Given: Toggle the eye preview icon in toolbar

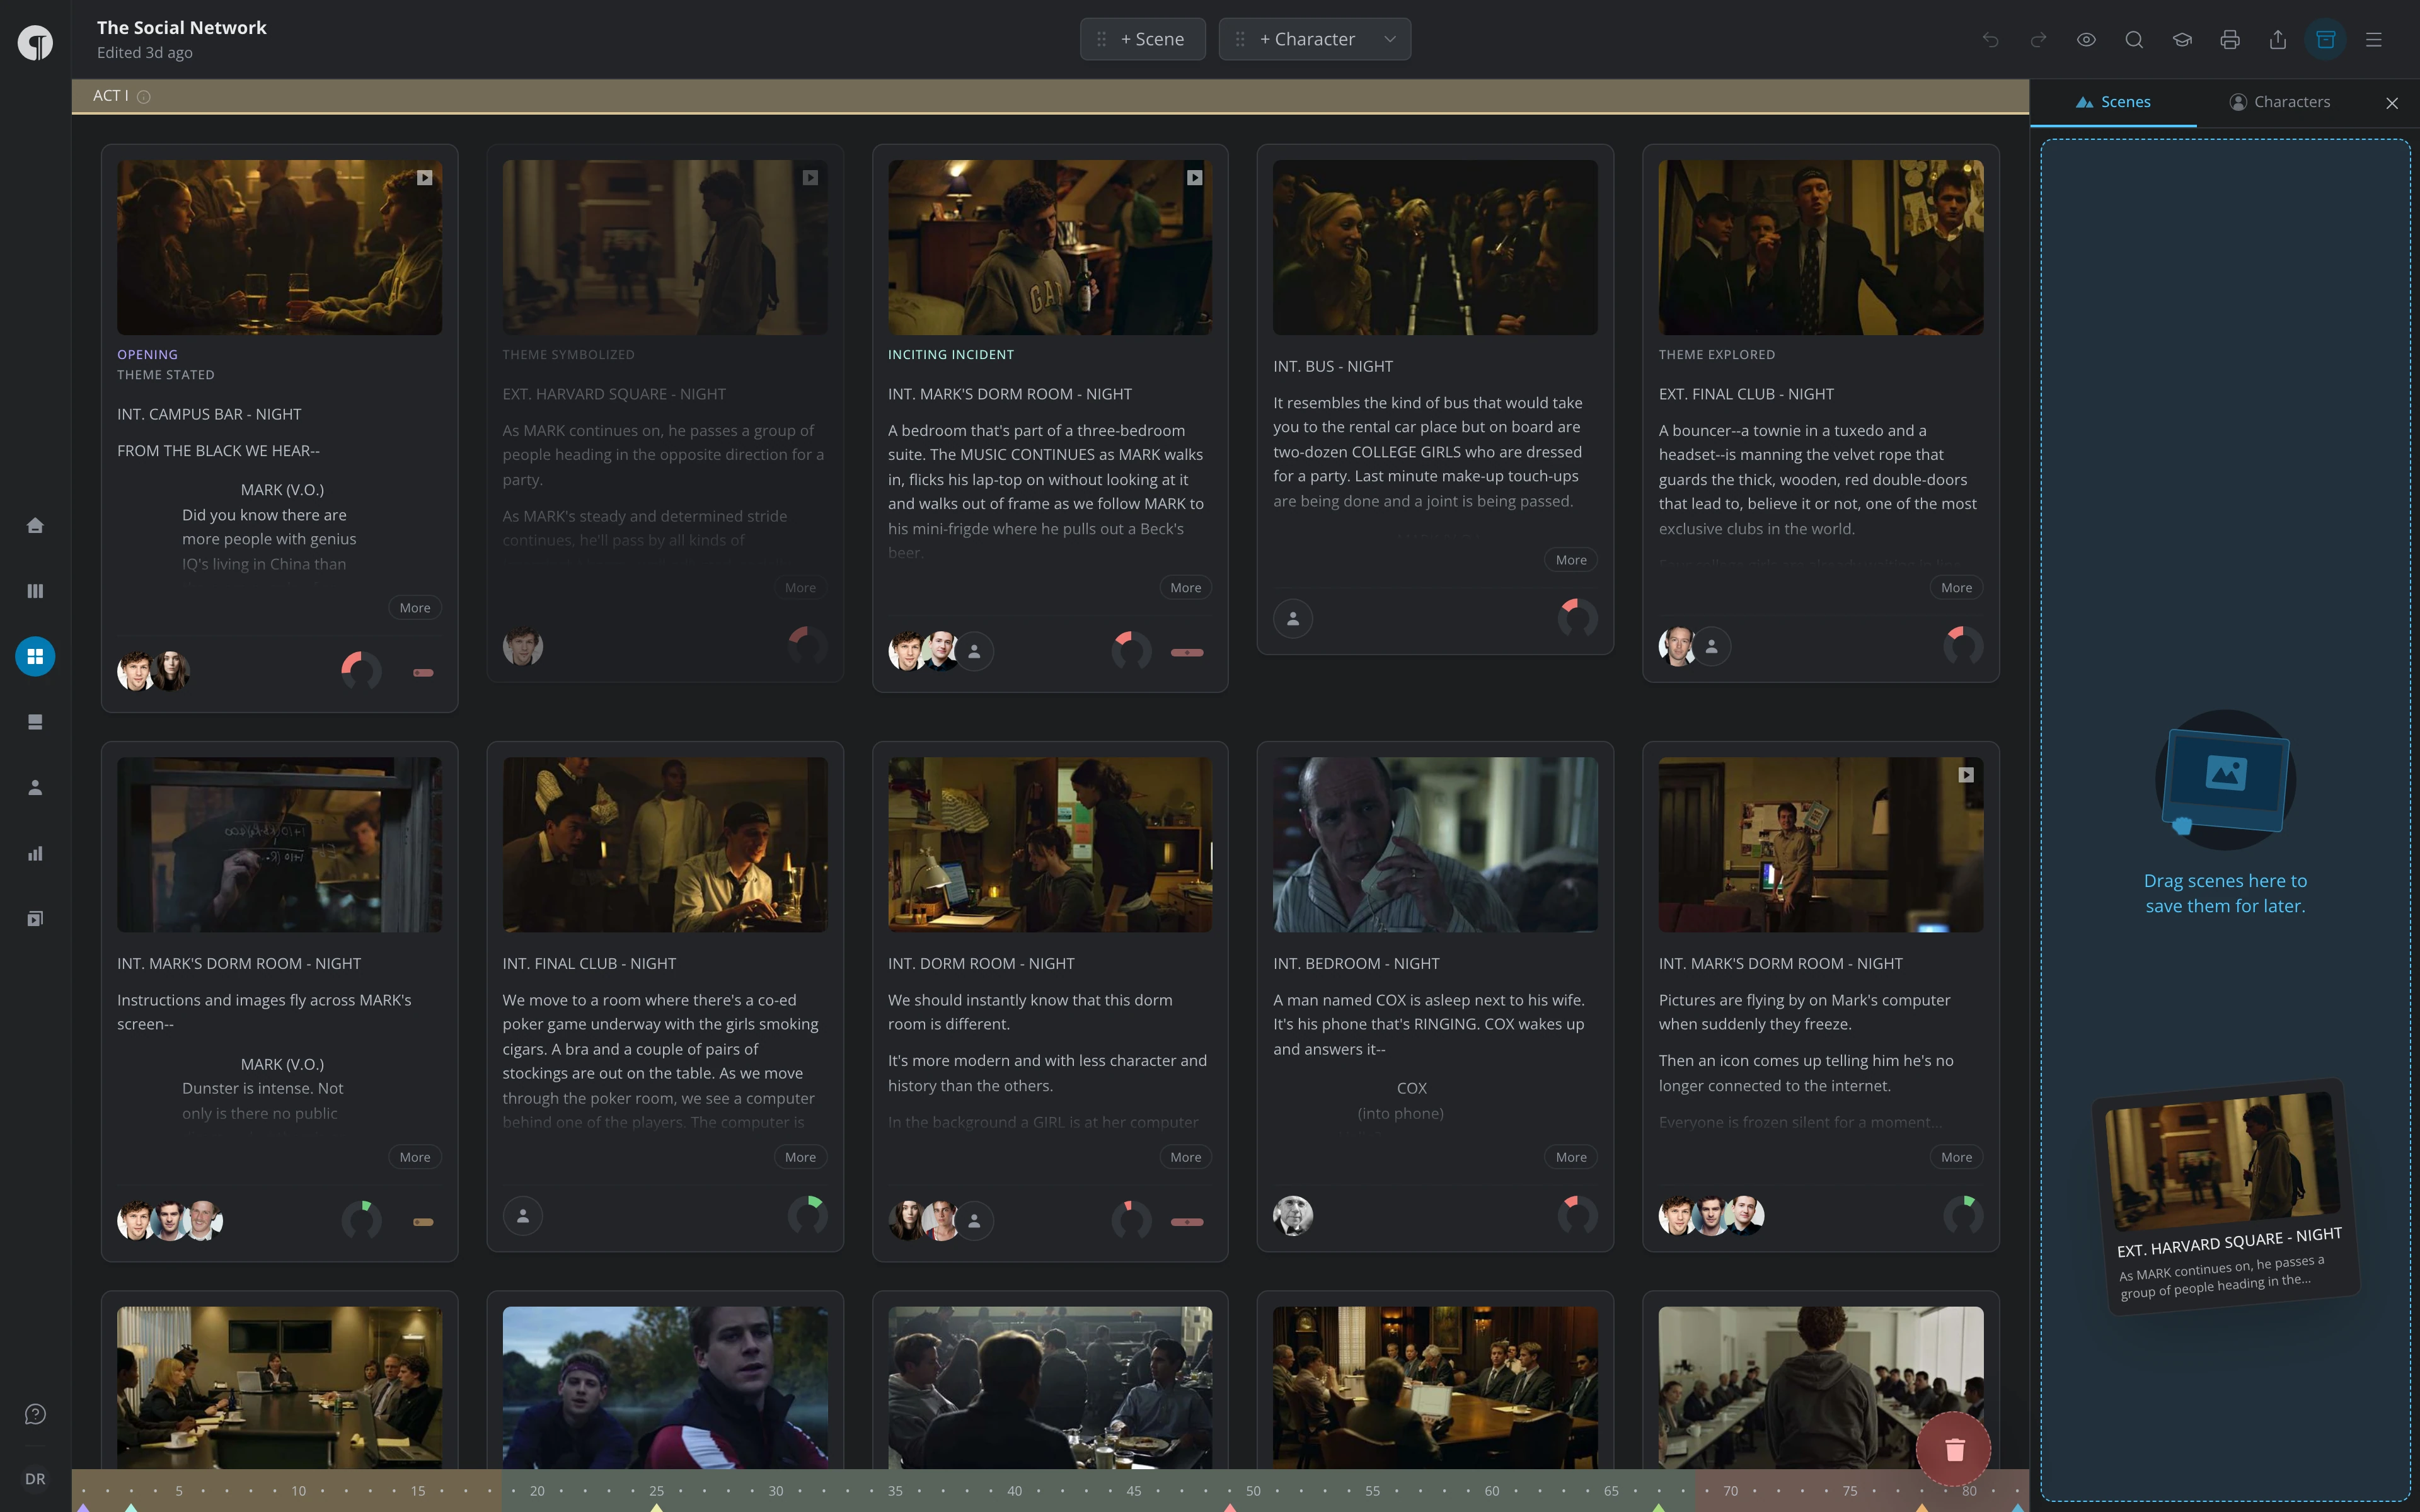Looking at the screenshot, I should tap(2086, 39).
